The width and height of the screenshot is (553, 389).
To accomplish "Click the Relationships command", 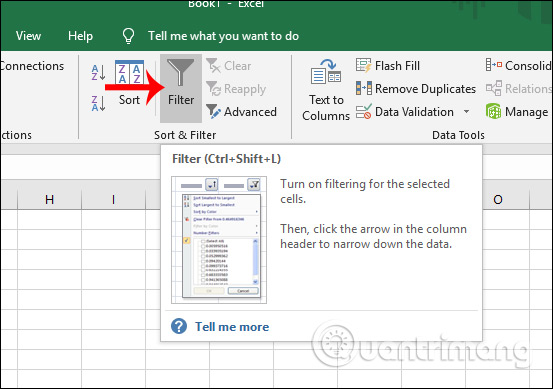I will pos(518,89).
